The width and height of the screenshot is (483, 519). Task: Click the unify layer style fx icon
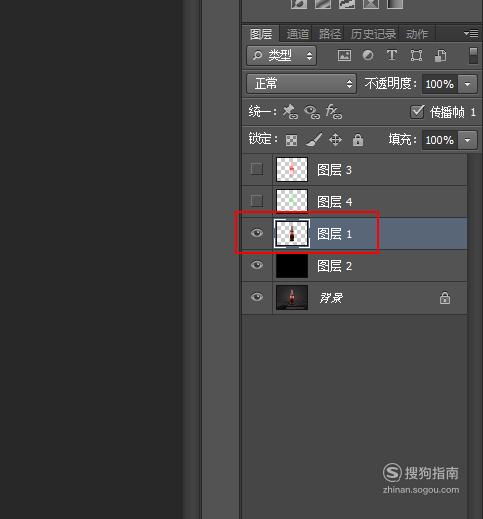[x=333, y=112]
